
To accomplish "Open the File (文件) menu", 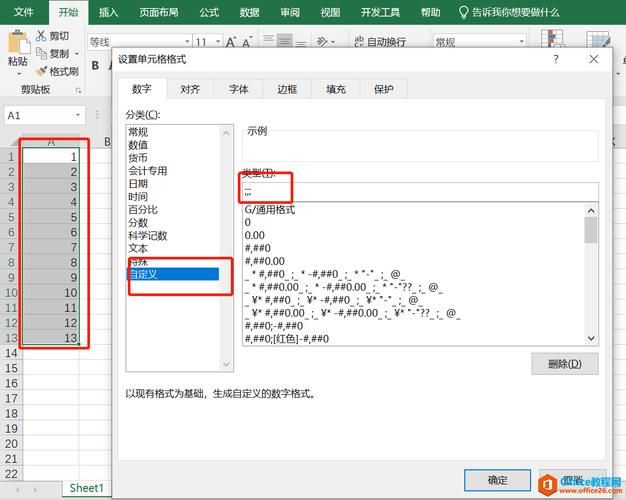I will pyautogui.click(x=24, y=12).
